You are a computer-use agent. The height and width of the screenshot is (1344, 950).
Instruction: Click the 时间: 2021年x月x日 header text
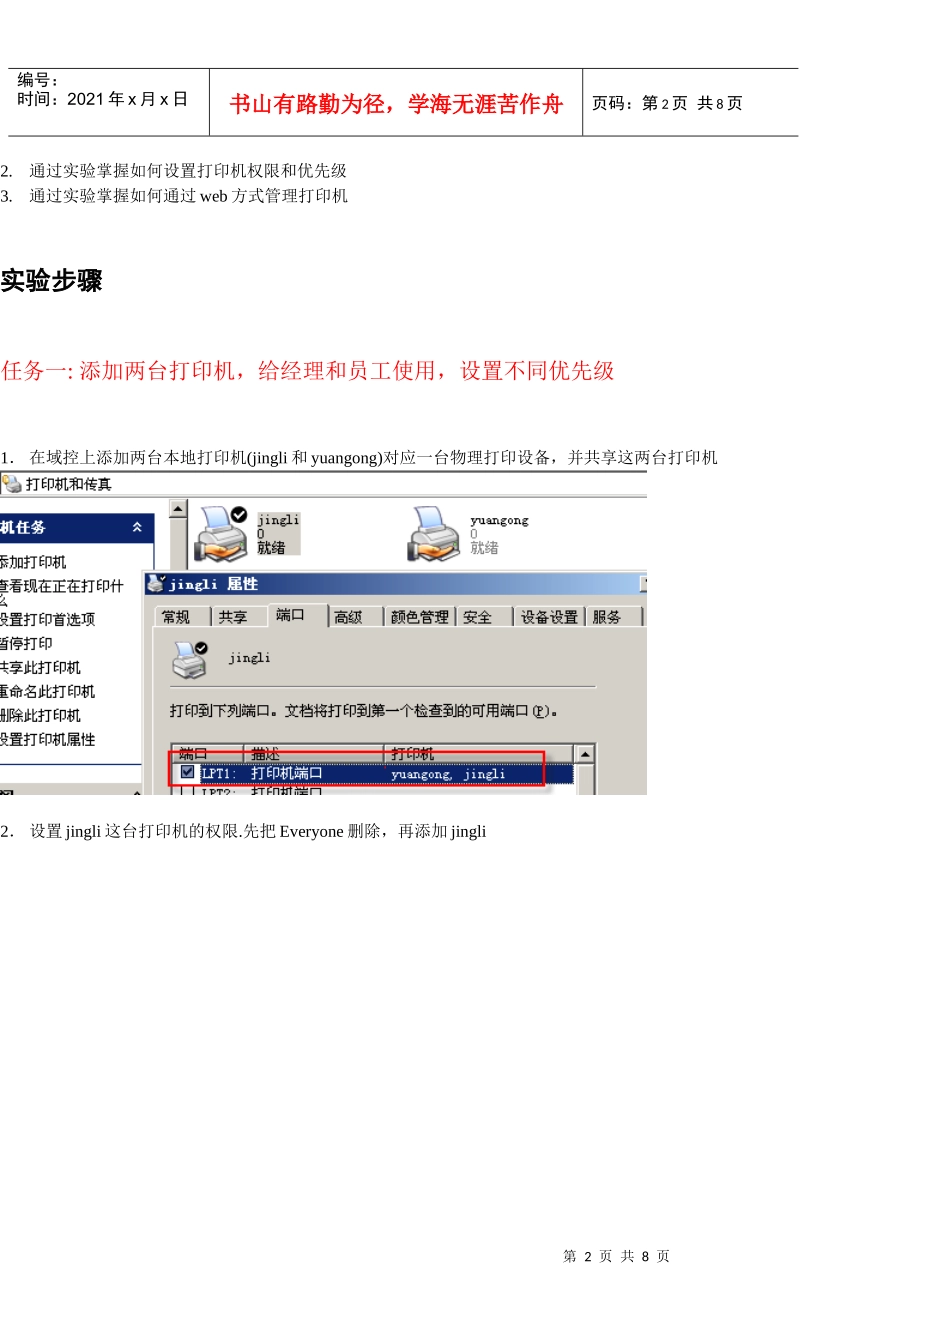click(x=102, y=99)
